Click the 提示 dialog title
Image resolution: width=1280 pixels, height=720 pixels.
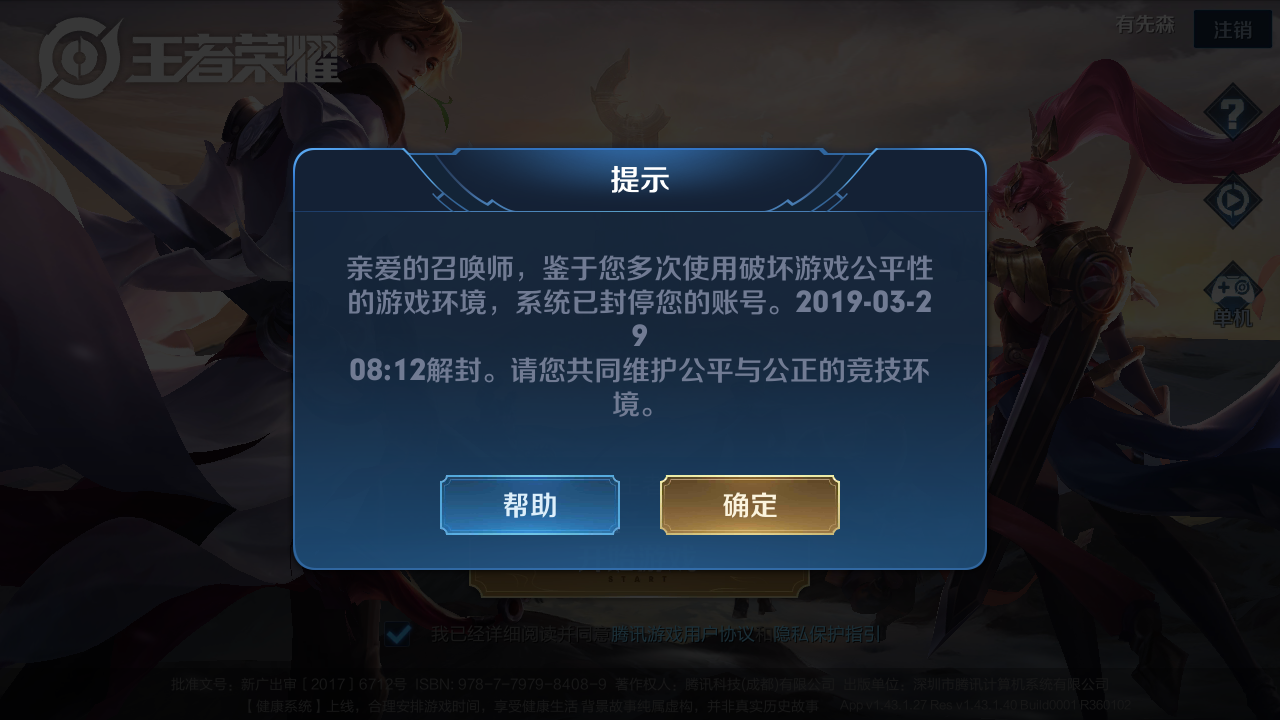click(640, 180)
